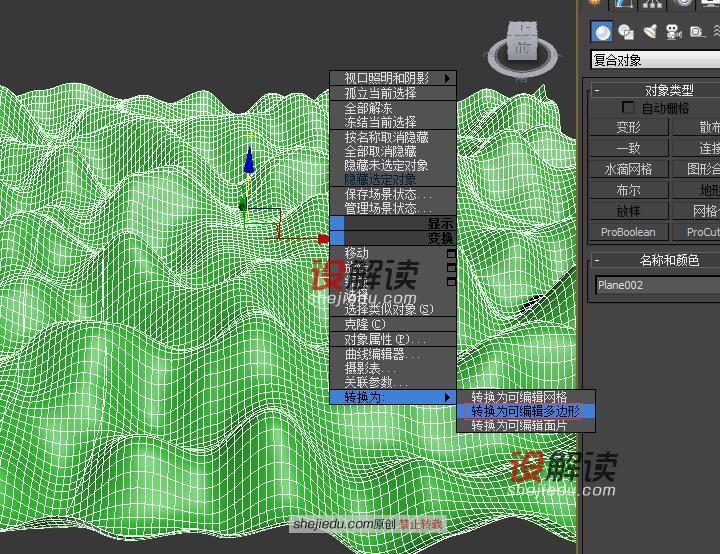720x554 pixels.
Task: Click the Plane002 name field
Action: (x=658, y=285)
